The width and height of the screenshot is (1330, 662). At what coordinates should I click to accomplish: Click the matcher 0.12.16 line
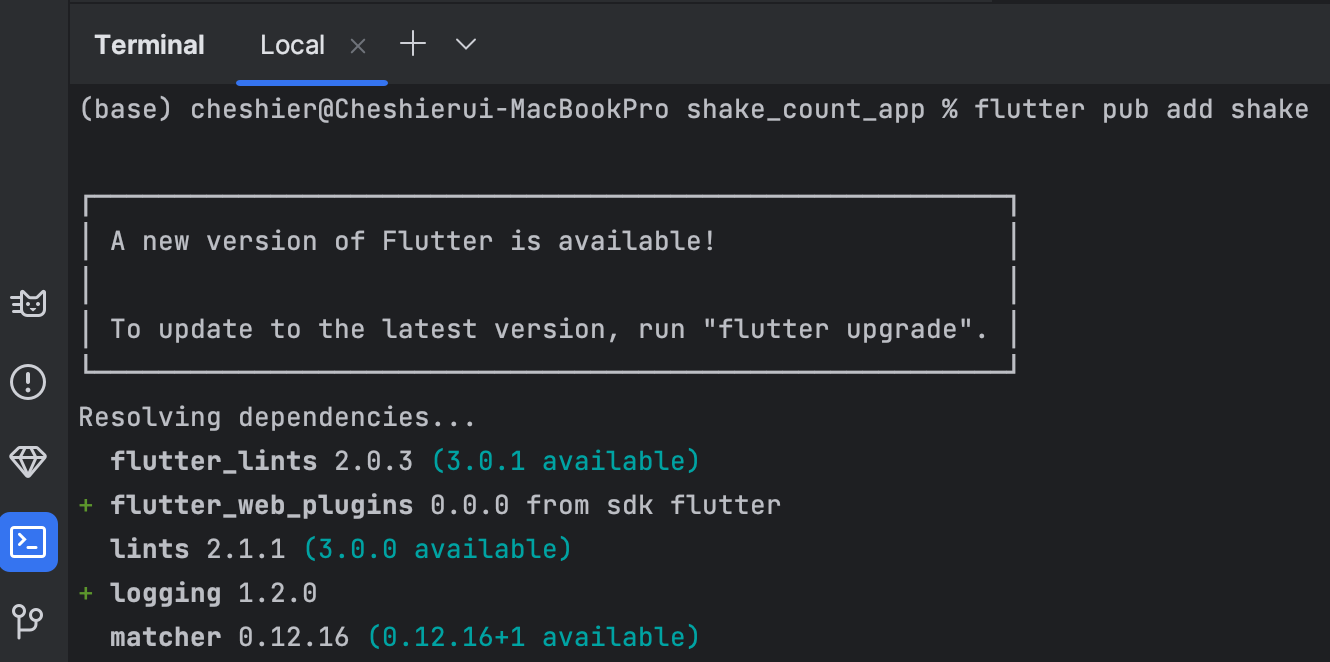coord(405,637)
